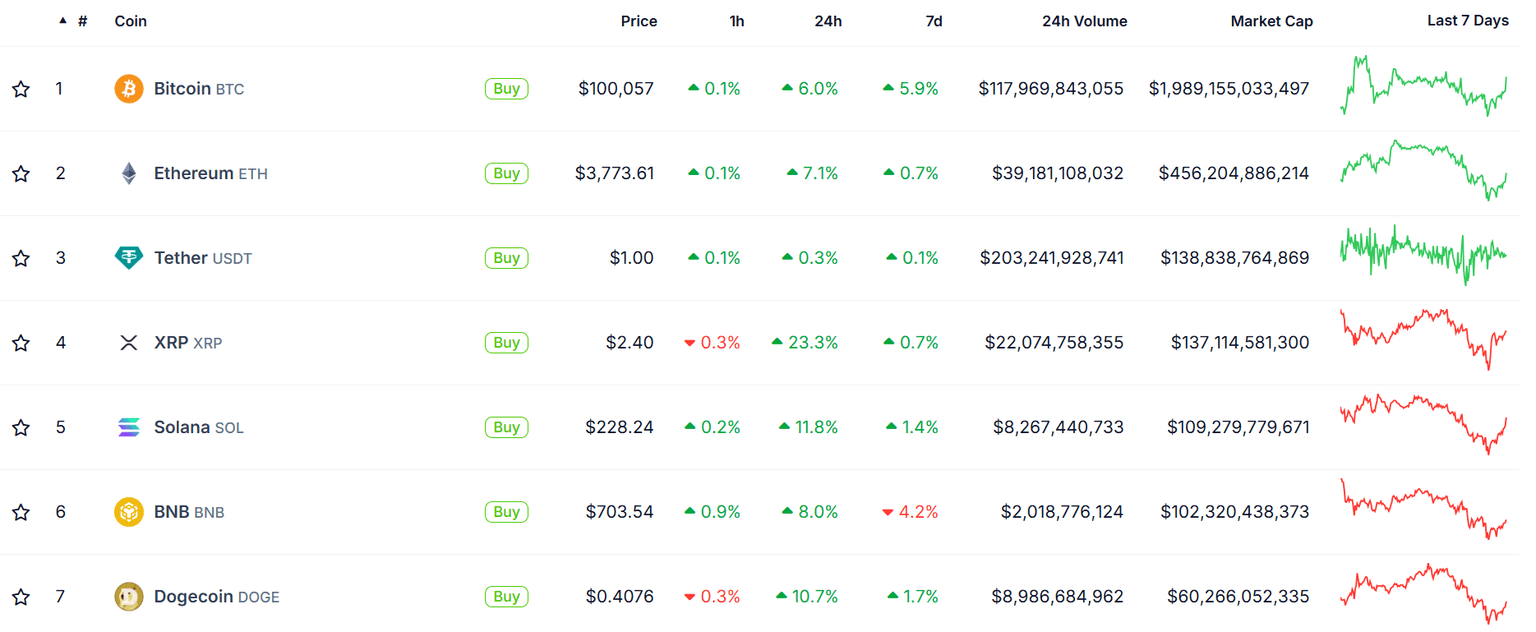Viewport: 1536px width, 632px height.
Task: Click the Bitcoin BTC coin logo
Action: [x=128, y=88]
